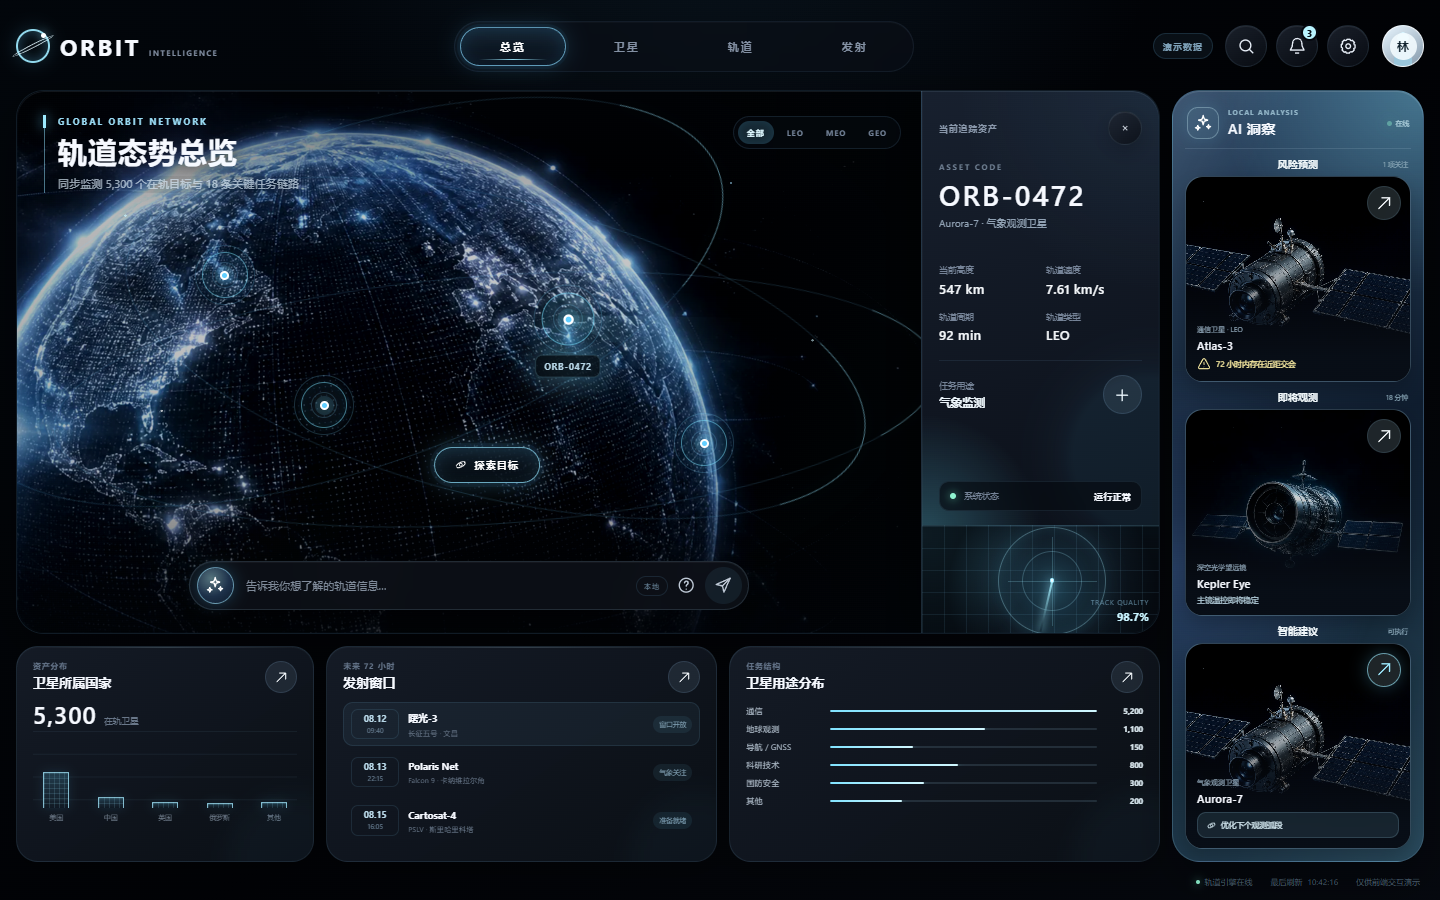Switch to the 轨道 tab
Viewport: 1440px width, 900px height.
[740, 47]
